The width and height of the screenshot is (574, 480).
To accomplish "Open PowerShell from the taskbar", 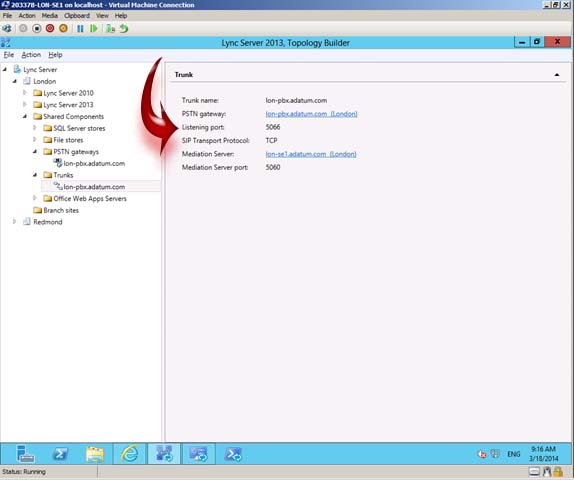I will 60,454.
